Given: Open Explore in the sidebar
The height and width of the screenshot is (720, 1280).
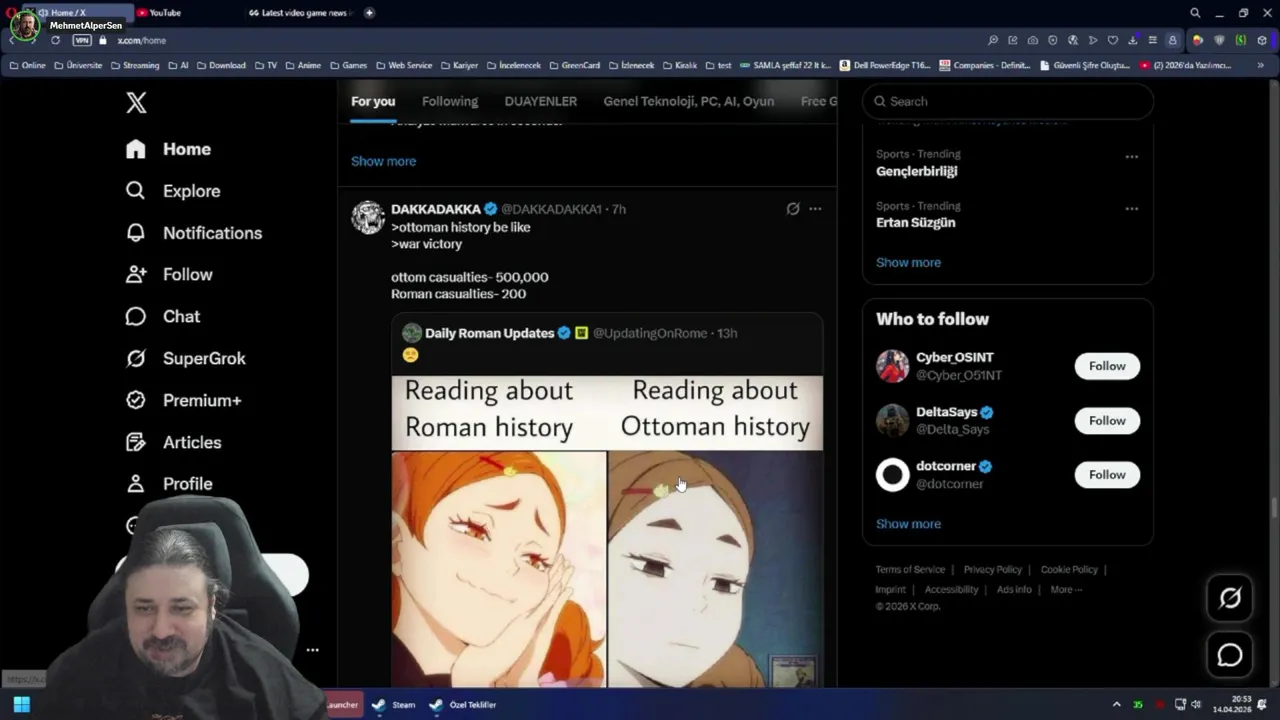Looking at the screenshot, I should [x=172, y=191].
